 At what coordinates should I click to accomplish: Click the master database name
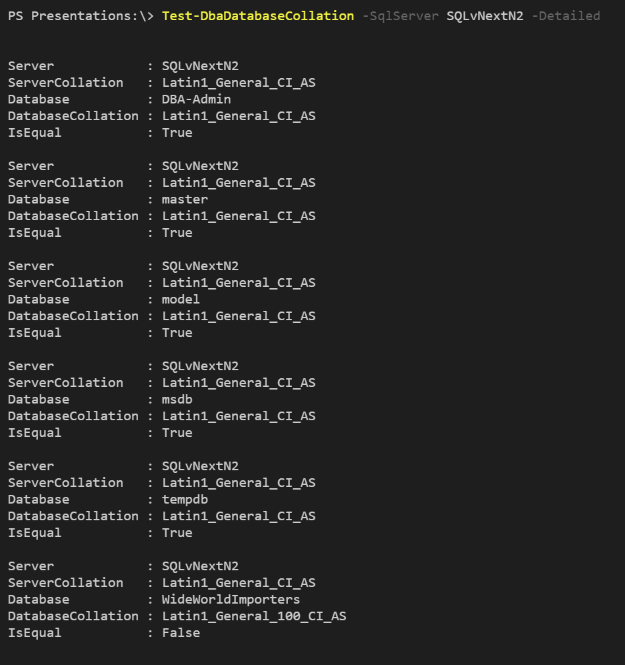point(185,199)
